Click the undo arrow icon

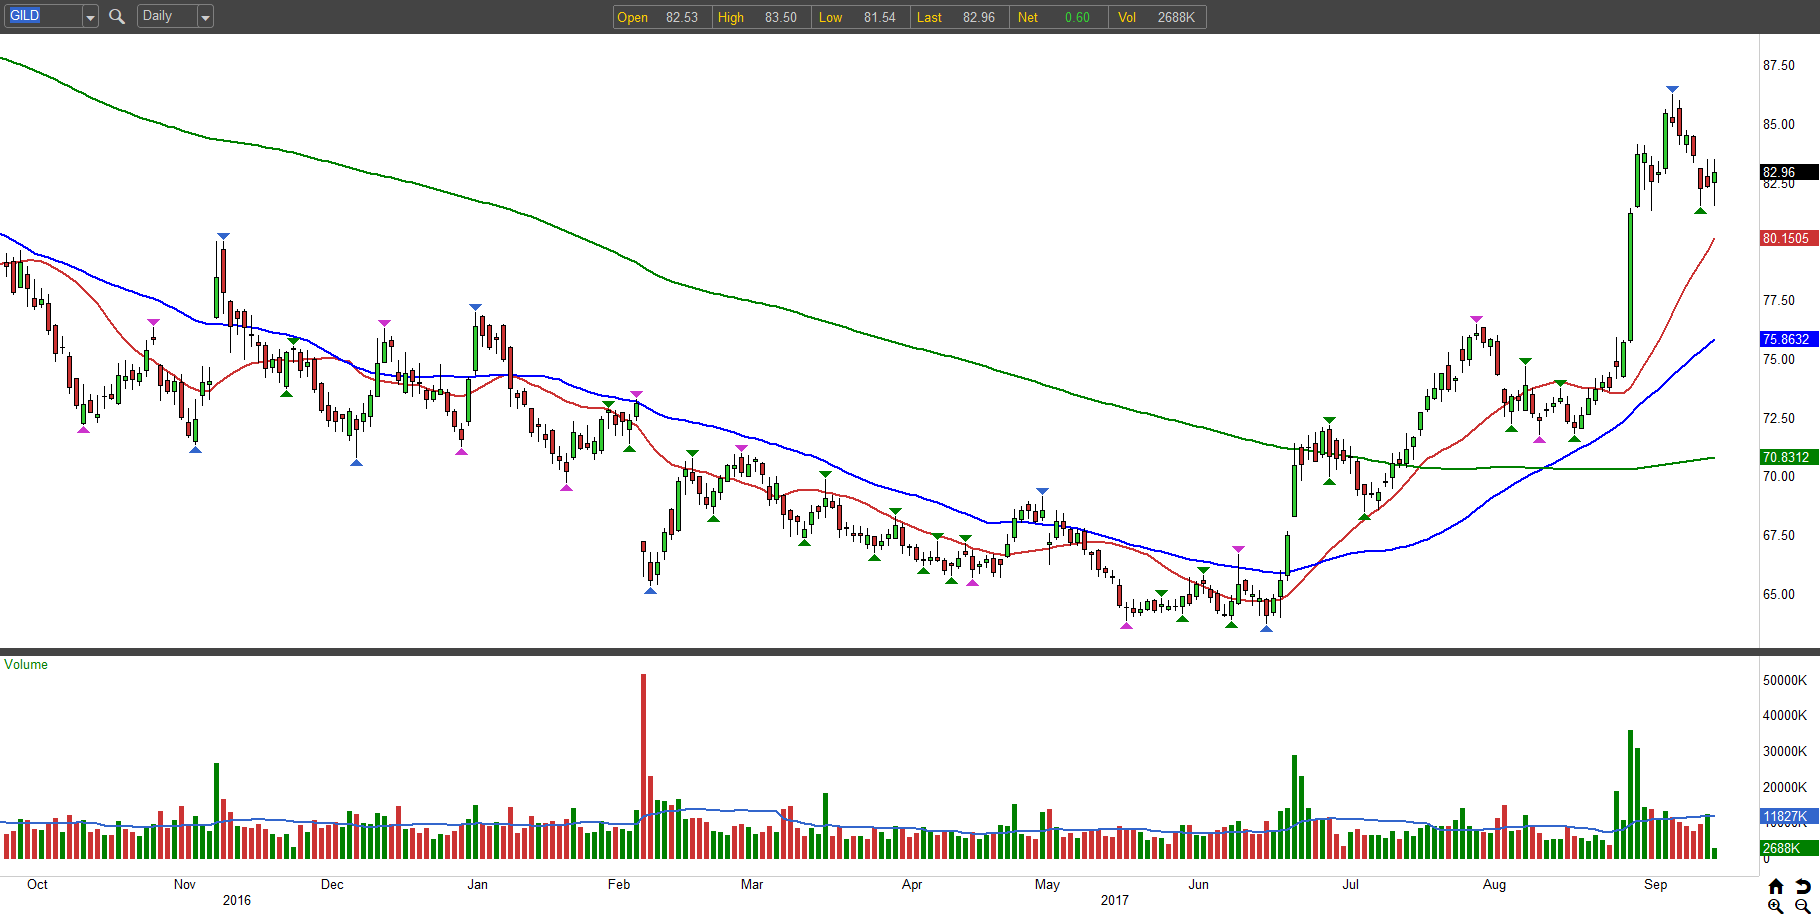[1802, 887]
